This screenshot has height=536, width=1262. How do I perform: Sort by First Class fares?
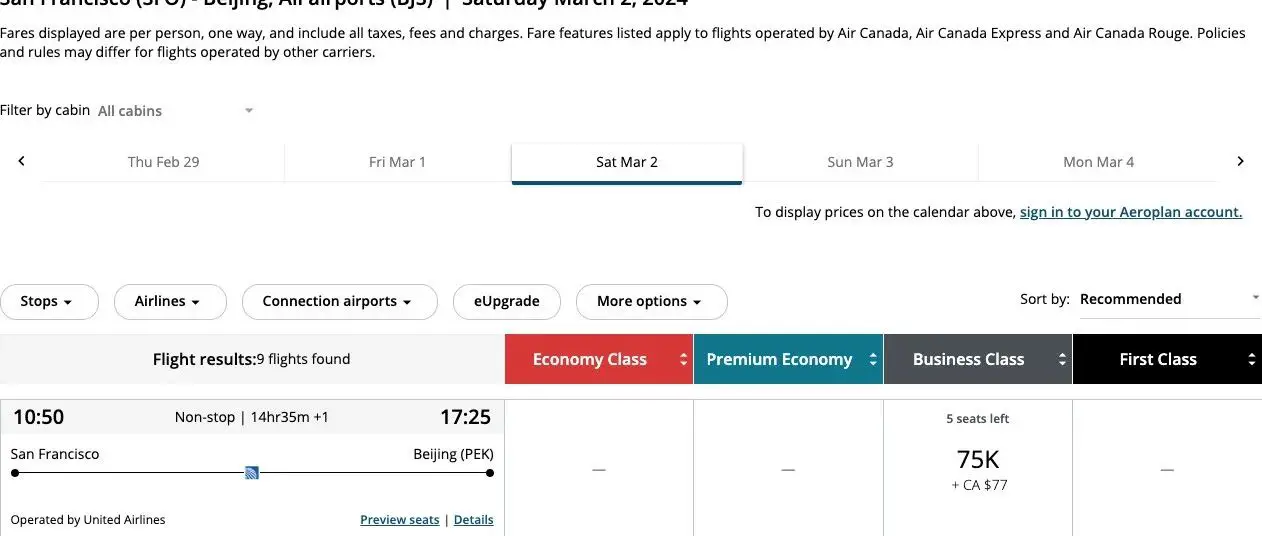point(1166,360)
